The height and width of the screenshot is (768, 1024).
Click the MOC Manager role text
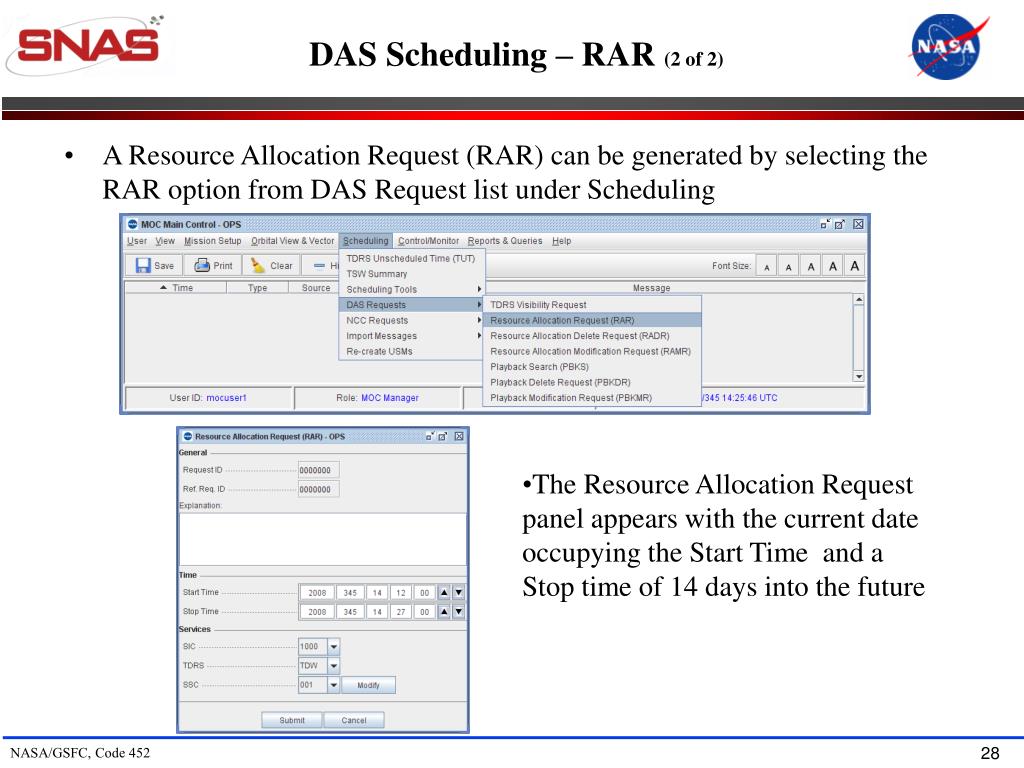(390, 398)
